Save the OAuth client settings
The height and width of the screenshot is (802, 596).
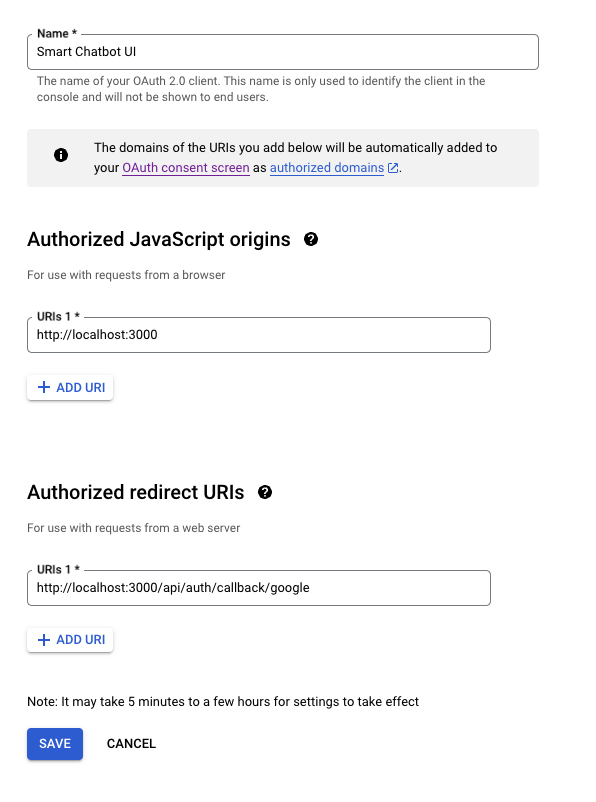click(54, 743)
